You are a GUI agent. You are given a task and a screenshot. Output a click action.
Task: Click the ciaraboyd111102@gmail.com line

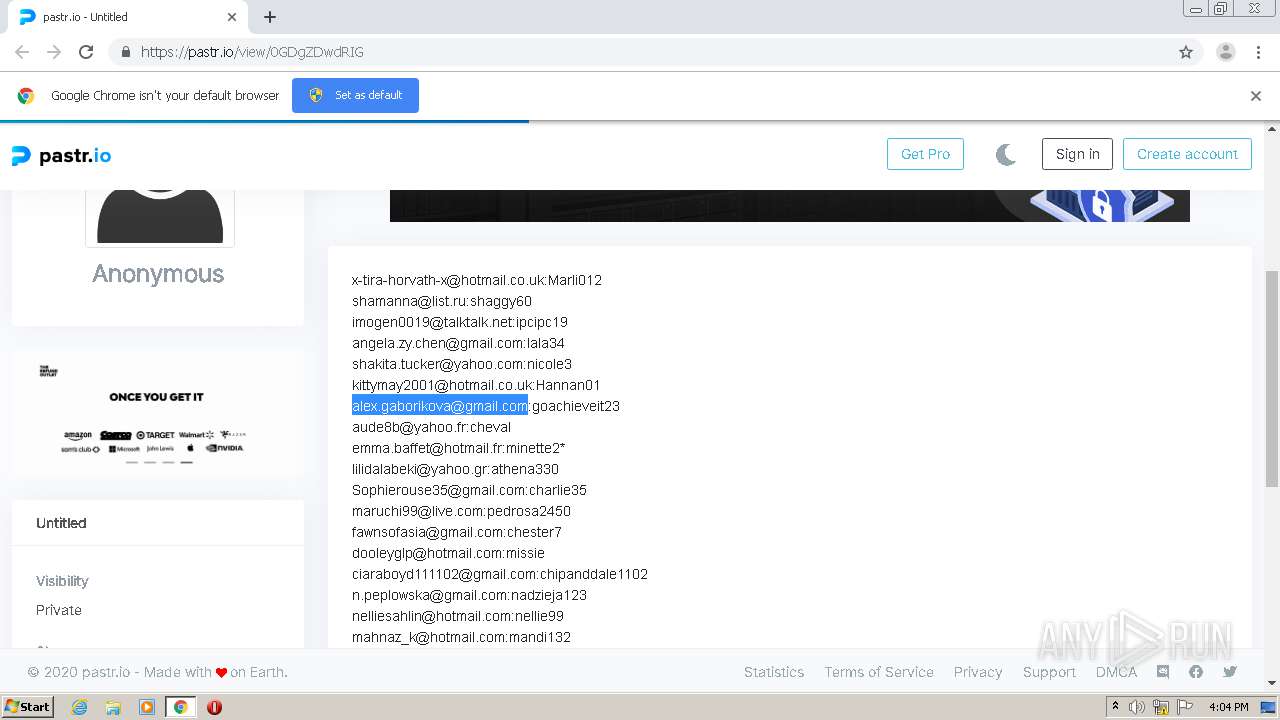[x=500, y=574]
